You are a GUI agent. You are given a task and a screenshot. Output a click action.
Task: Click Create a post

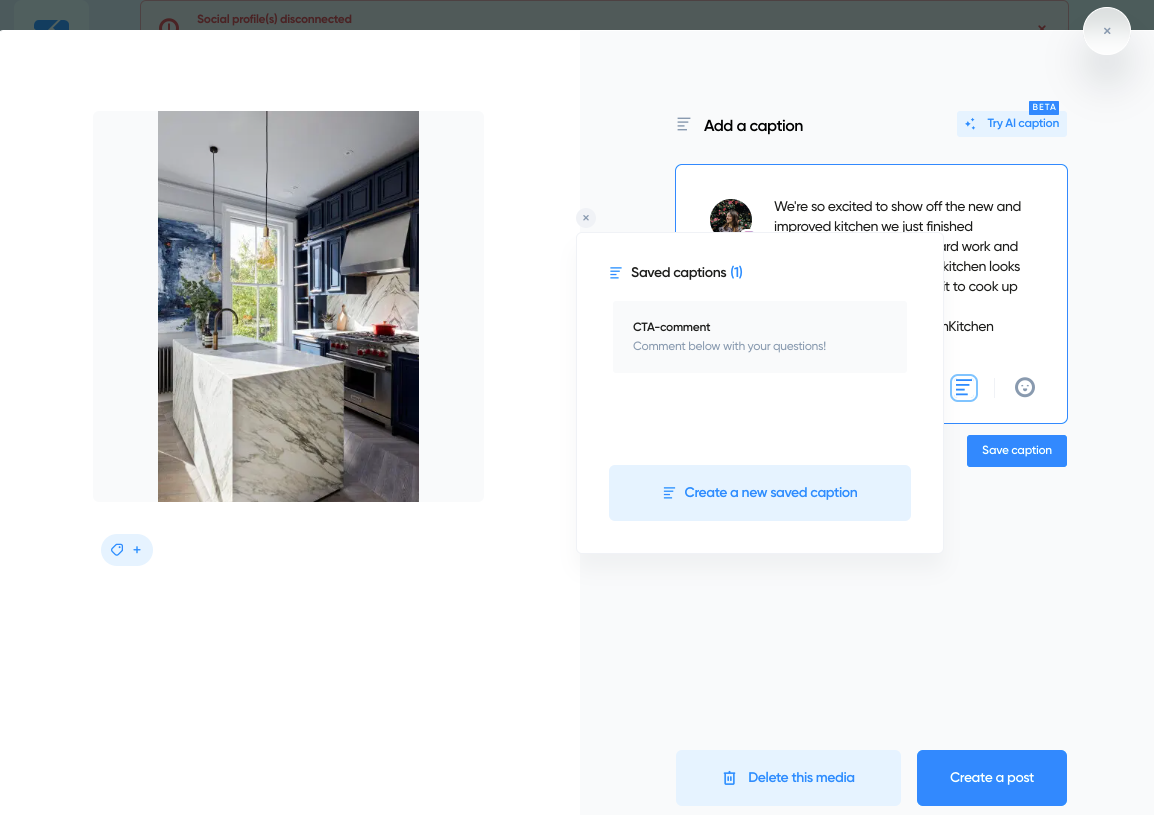pos(991,777)
